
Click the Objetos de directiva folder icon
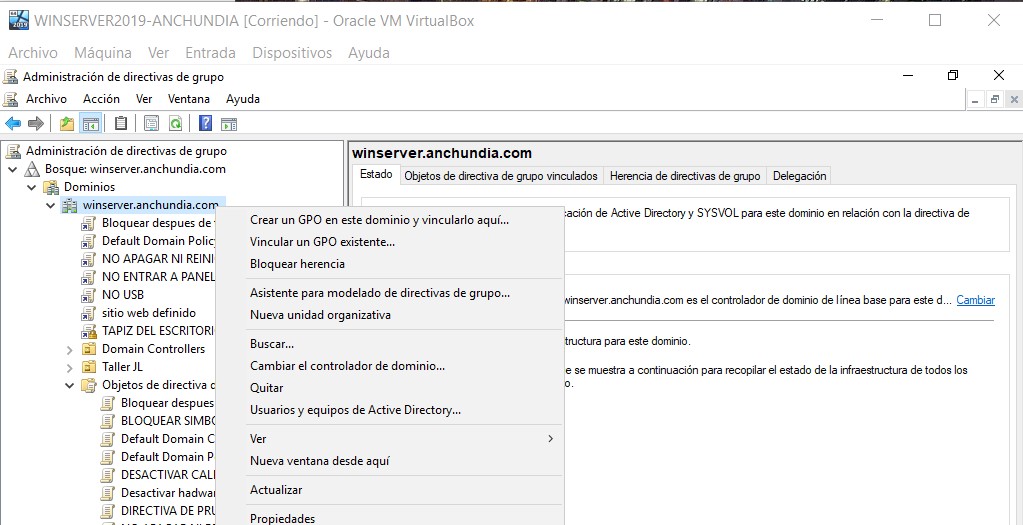click(x=89, y=385)
